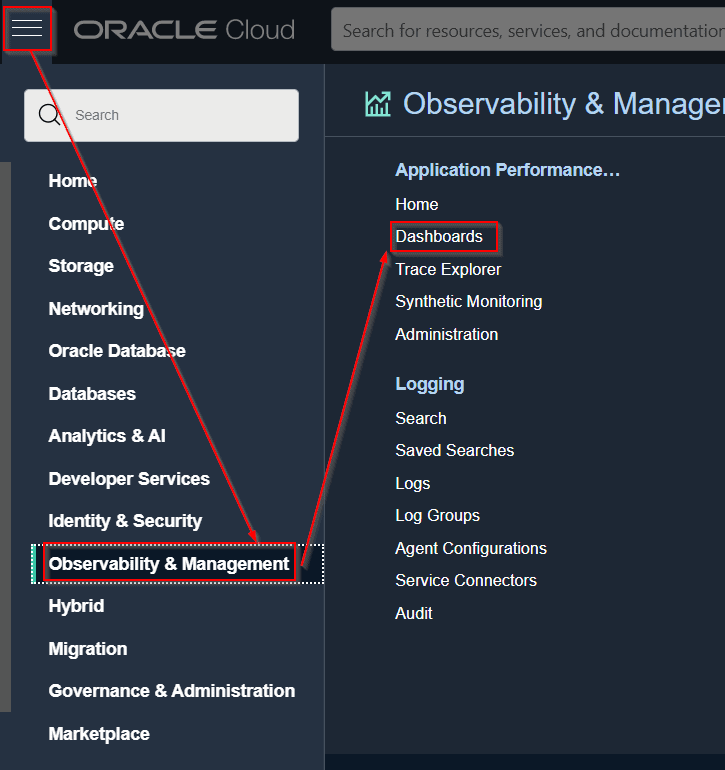
Task: Click the Application Performance section heading
Action: click(x=507, y=170)
